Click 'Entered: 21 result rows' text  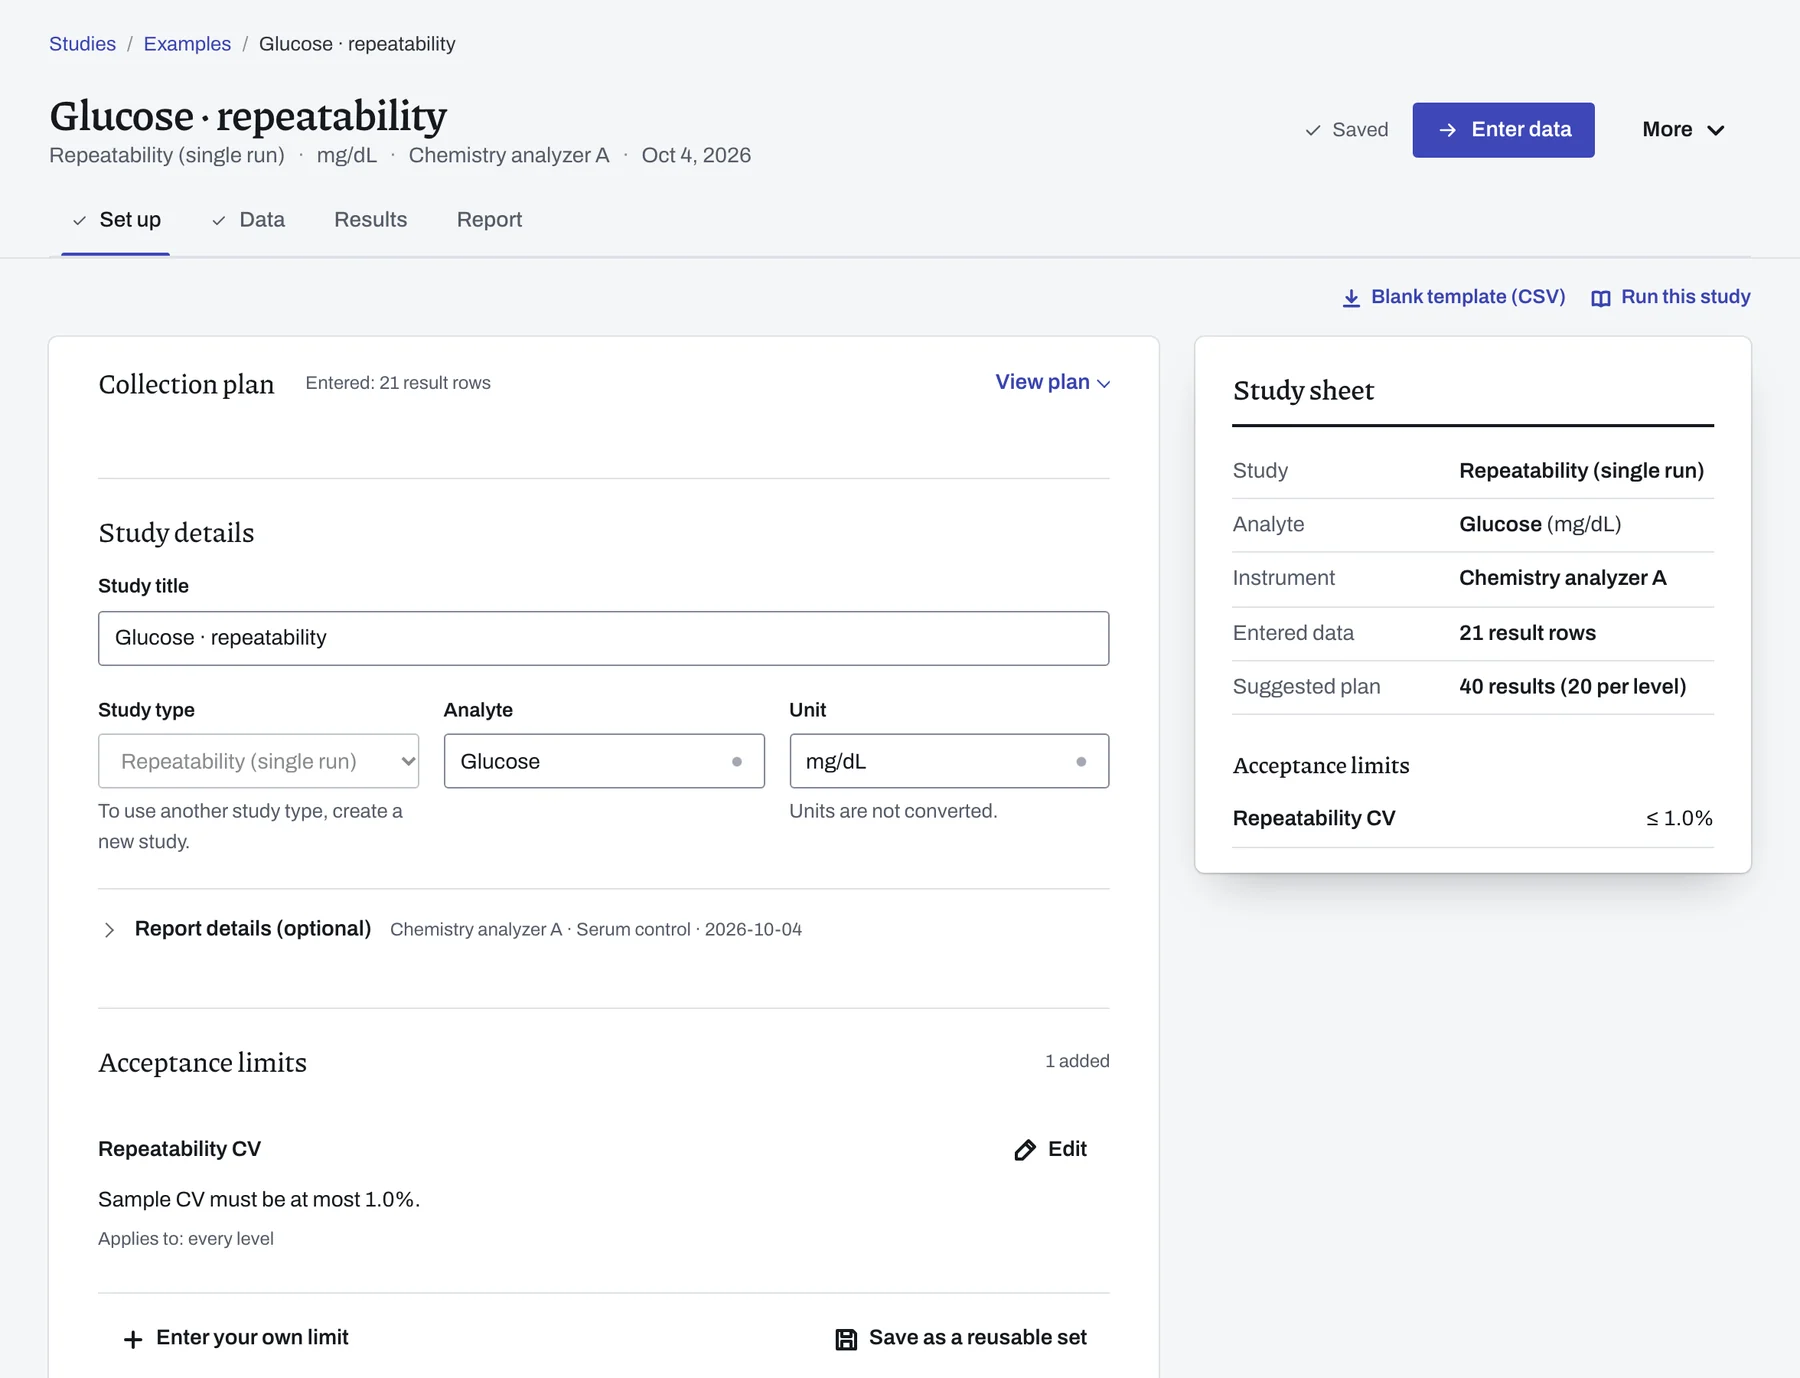point(398,383)
